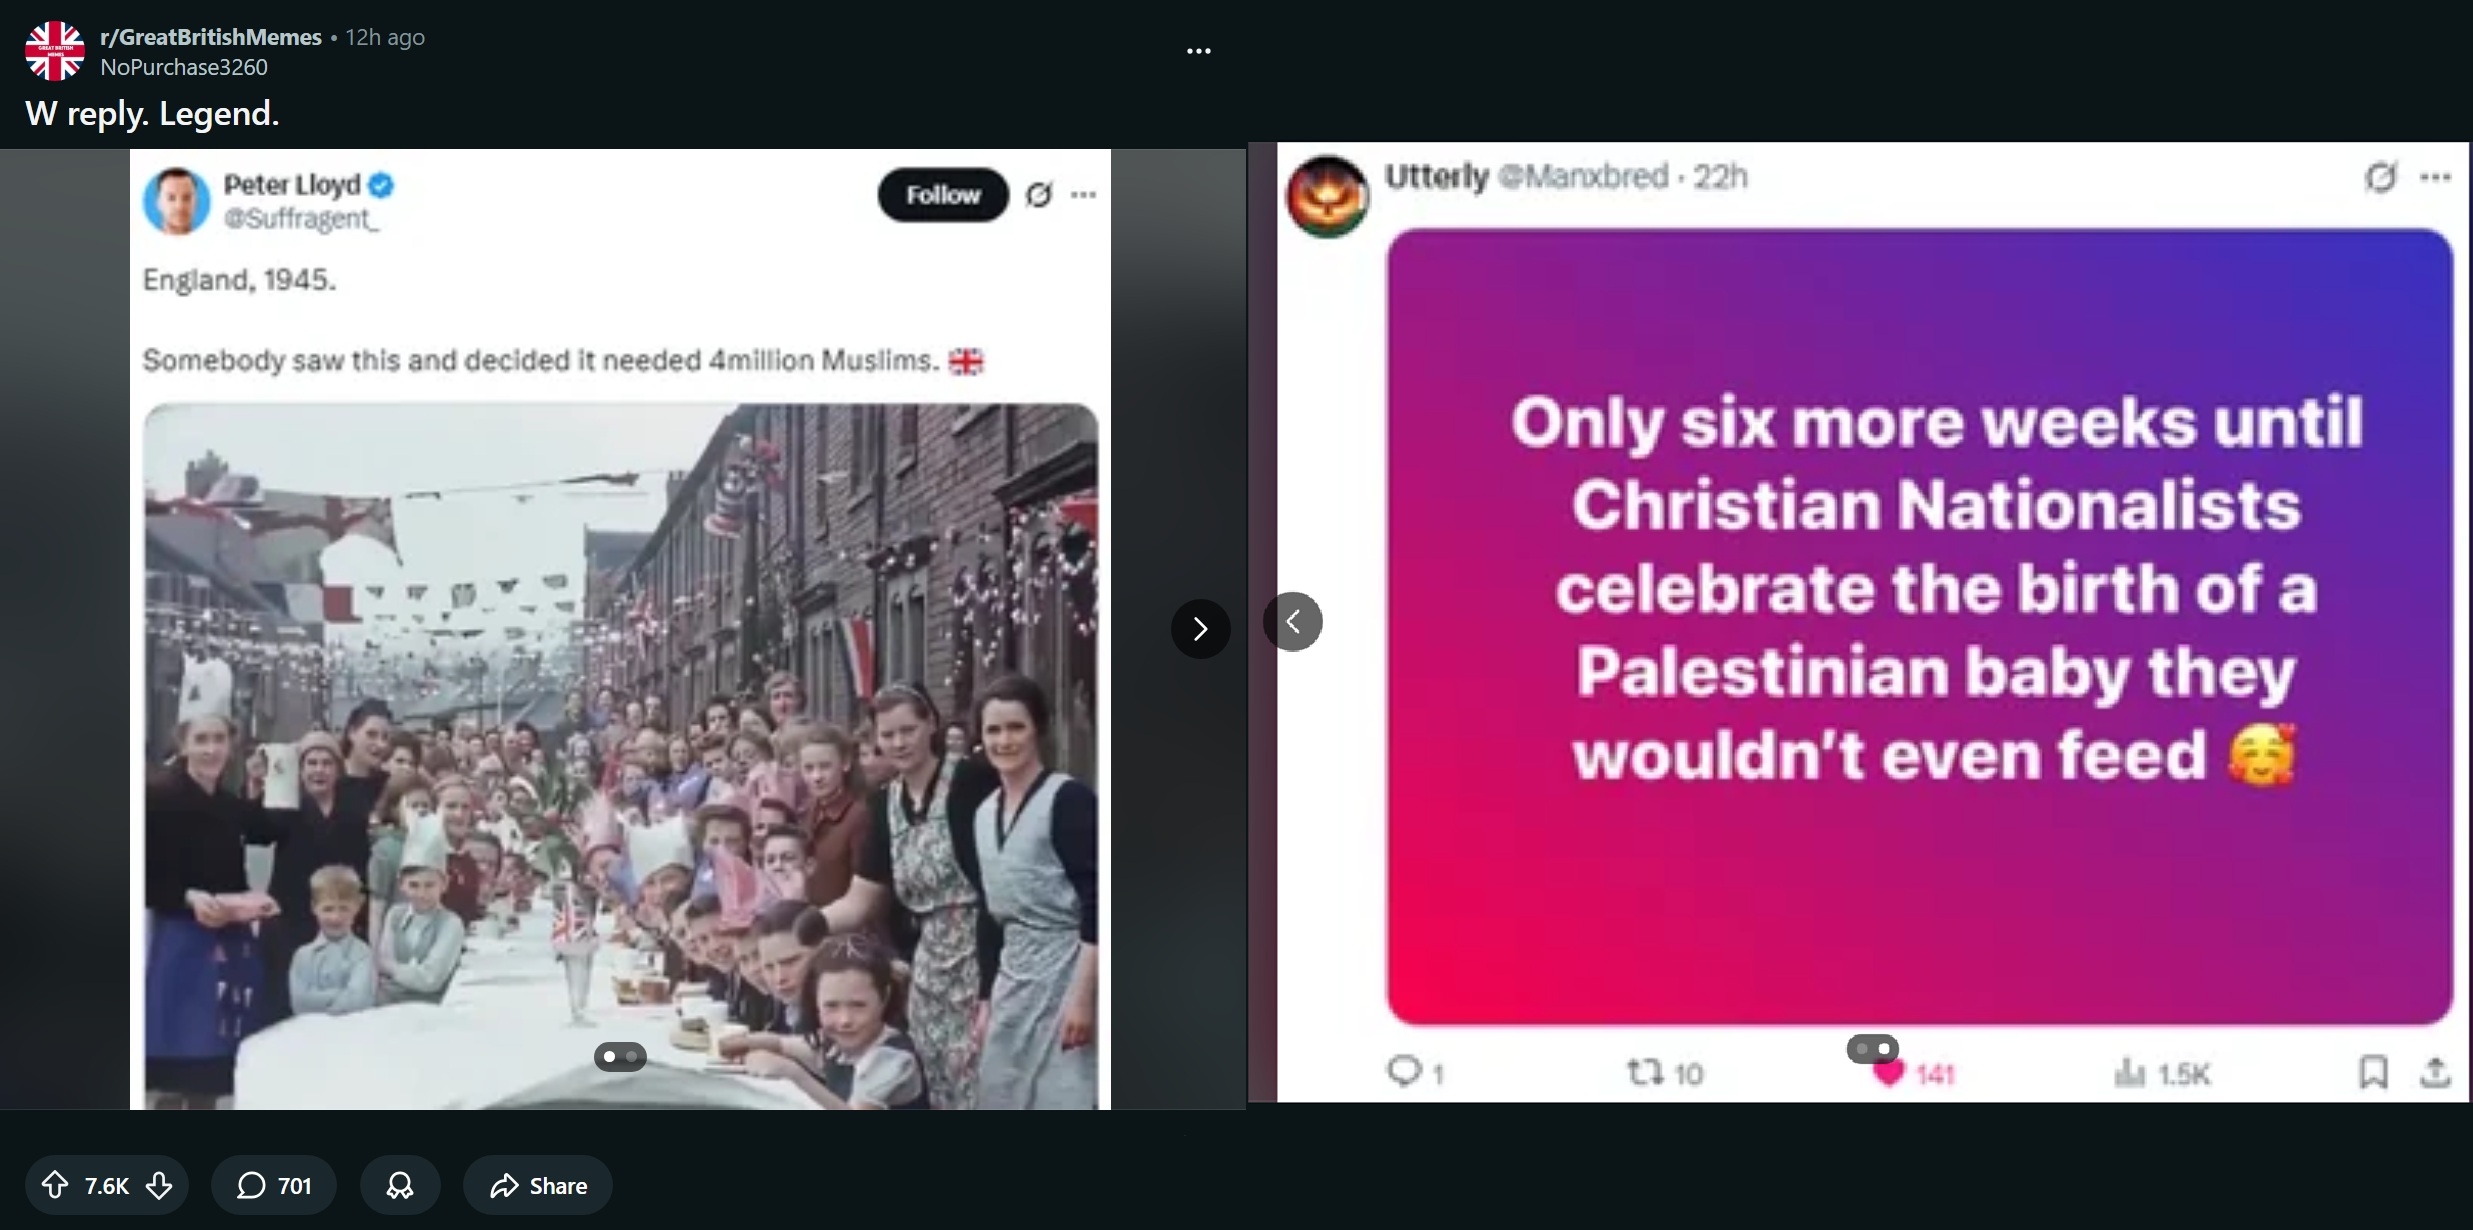
Task: Open Peter Lloyd tweet more options
Action: pos(1083,194)
